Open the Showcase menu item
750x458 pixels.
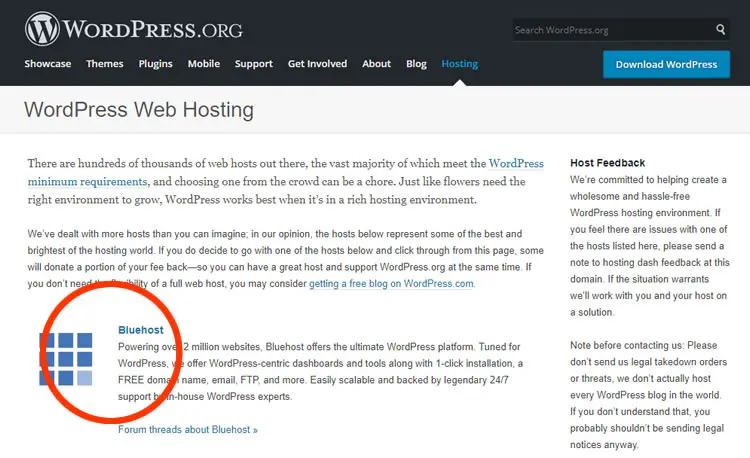click(x=48, y=64)
